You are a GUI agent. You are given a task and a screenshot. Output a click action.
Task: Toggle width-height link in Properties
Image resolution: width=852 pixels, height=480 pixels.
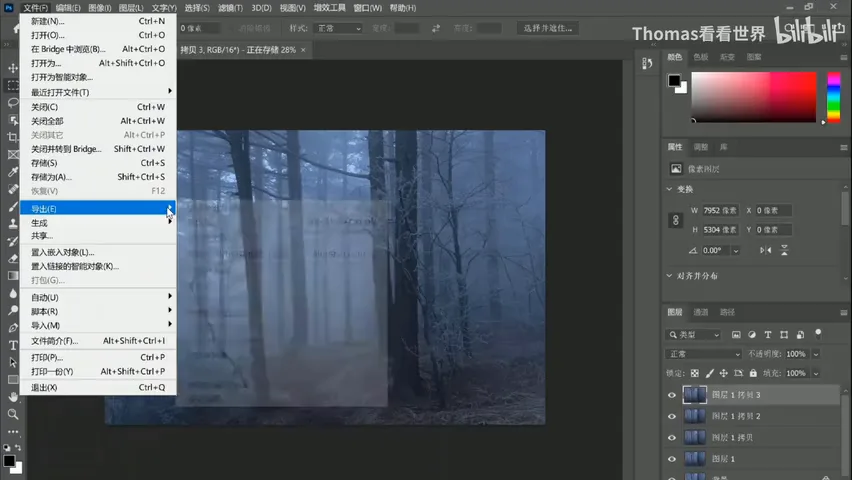[x=675, y=220]
